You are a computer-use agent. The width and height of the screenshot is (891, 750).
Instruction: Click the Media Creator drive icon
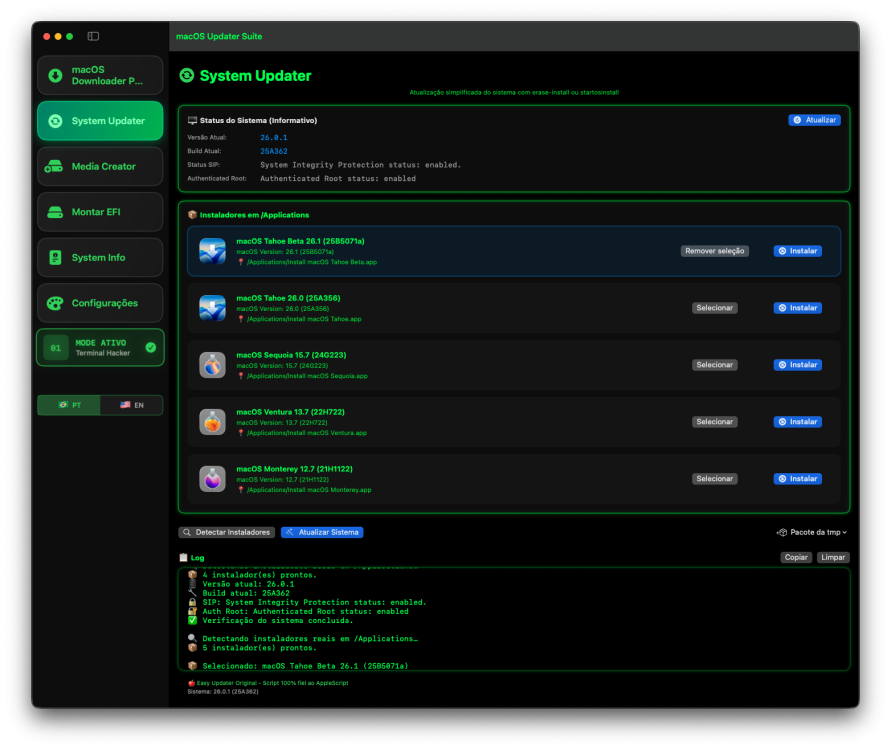pos(54,166)
